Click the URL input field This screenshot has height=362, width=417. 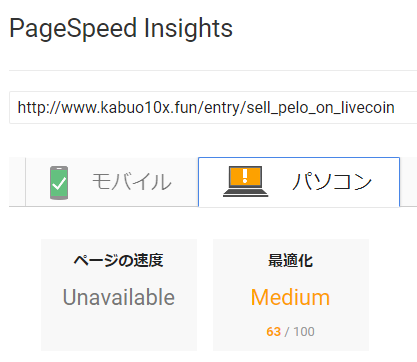(213, 107)
